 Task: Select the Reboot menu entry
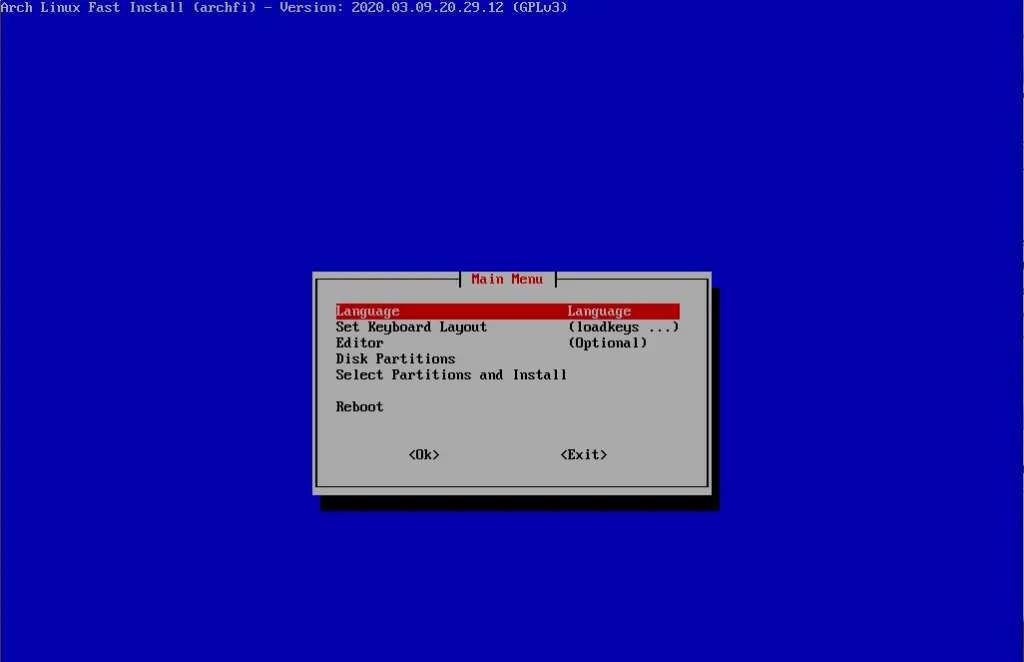(360, 407)
